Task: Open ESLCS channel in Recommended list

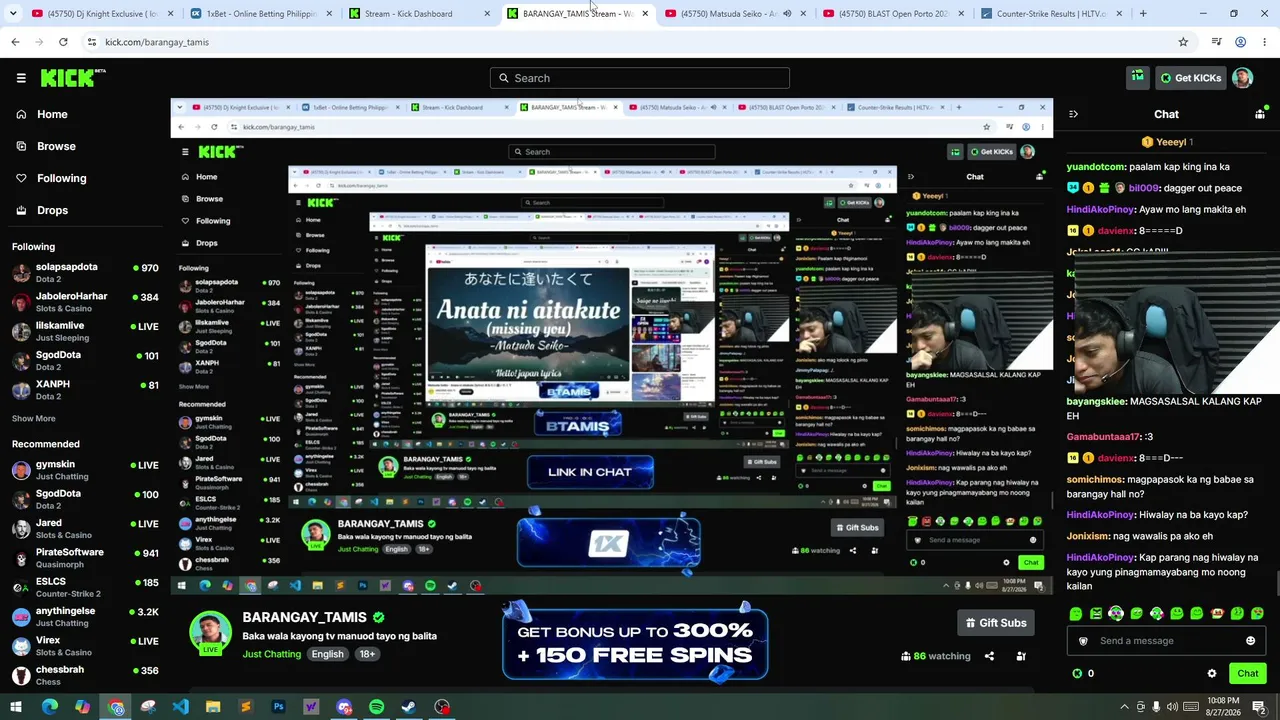Action: tap(85, 587)
